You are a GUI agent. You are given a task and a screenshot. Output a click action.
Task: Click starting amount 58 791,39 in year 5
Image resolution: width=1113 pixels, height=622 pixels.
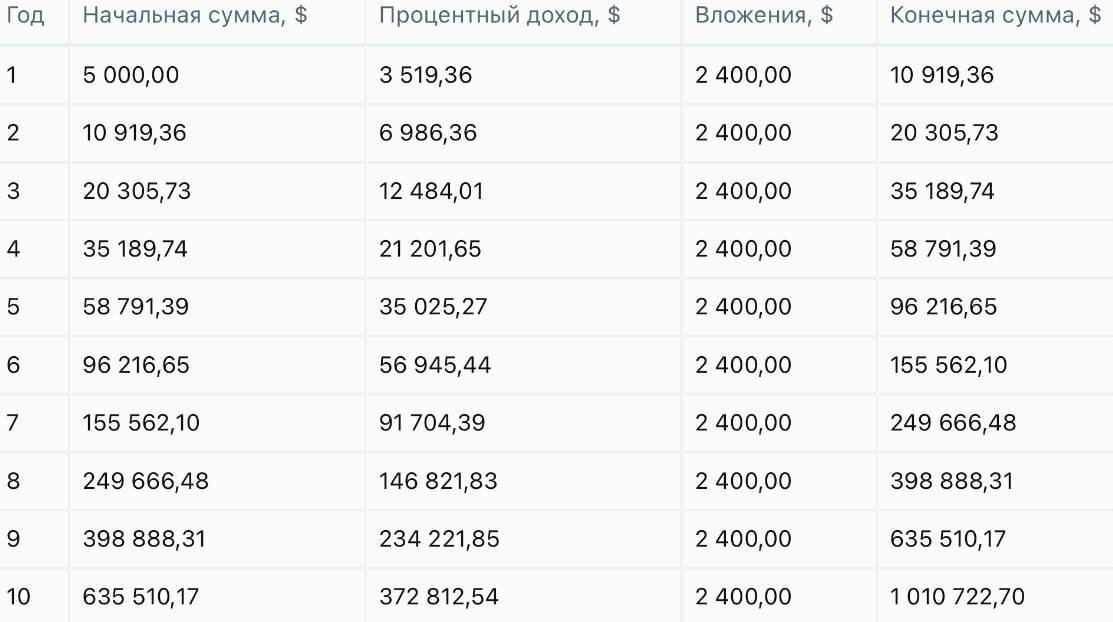click(x=136, y=307)
